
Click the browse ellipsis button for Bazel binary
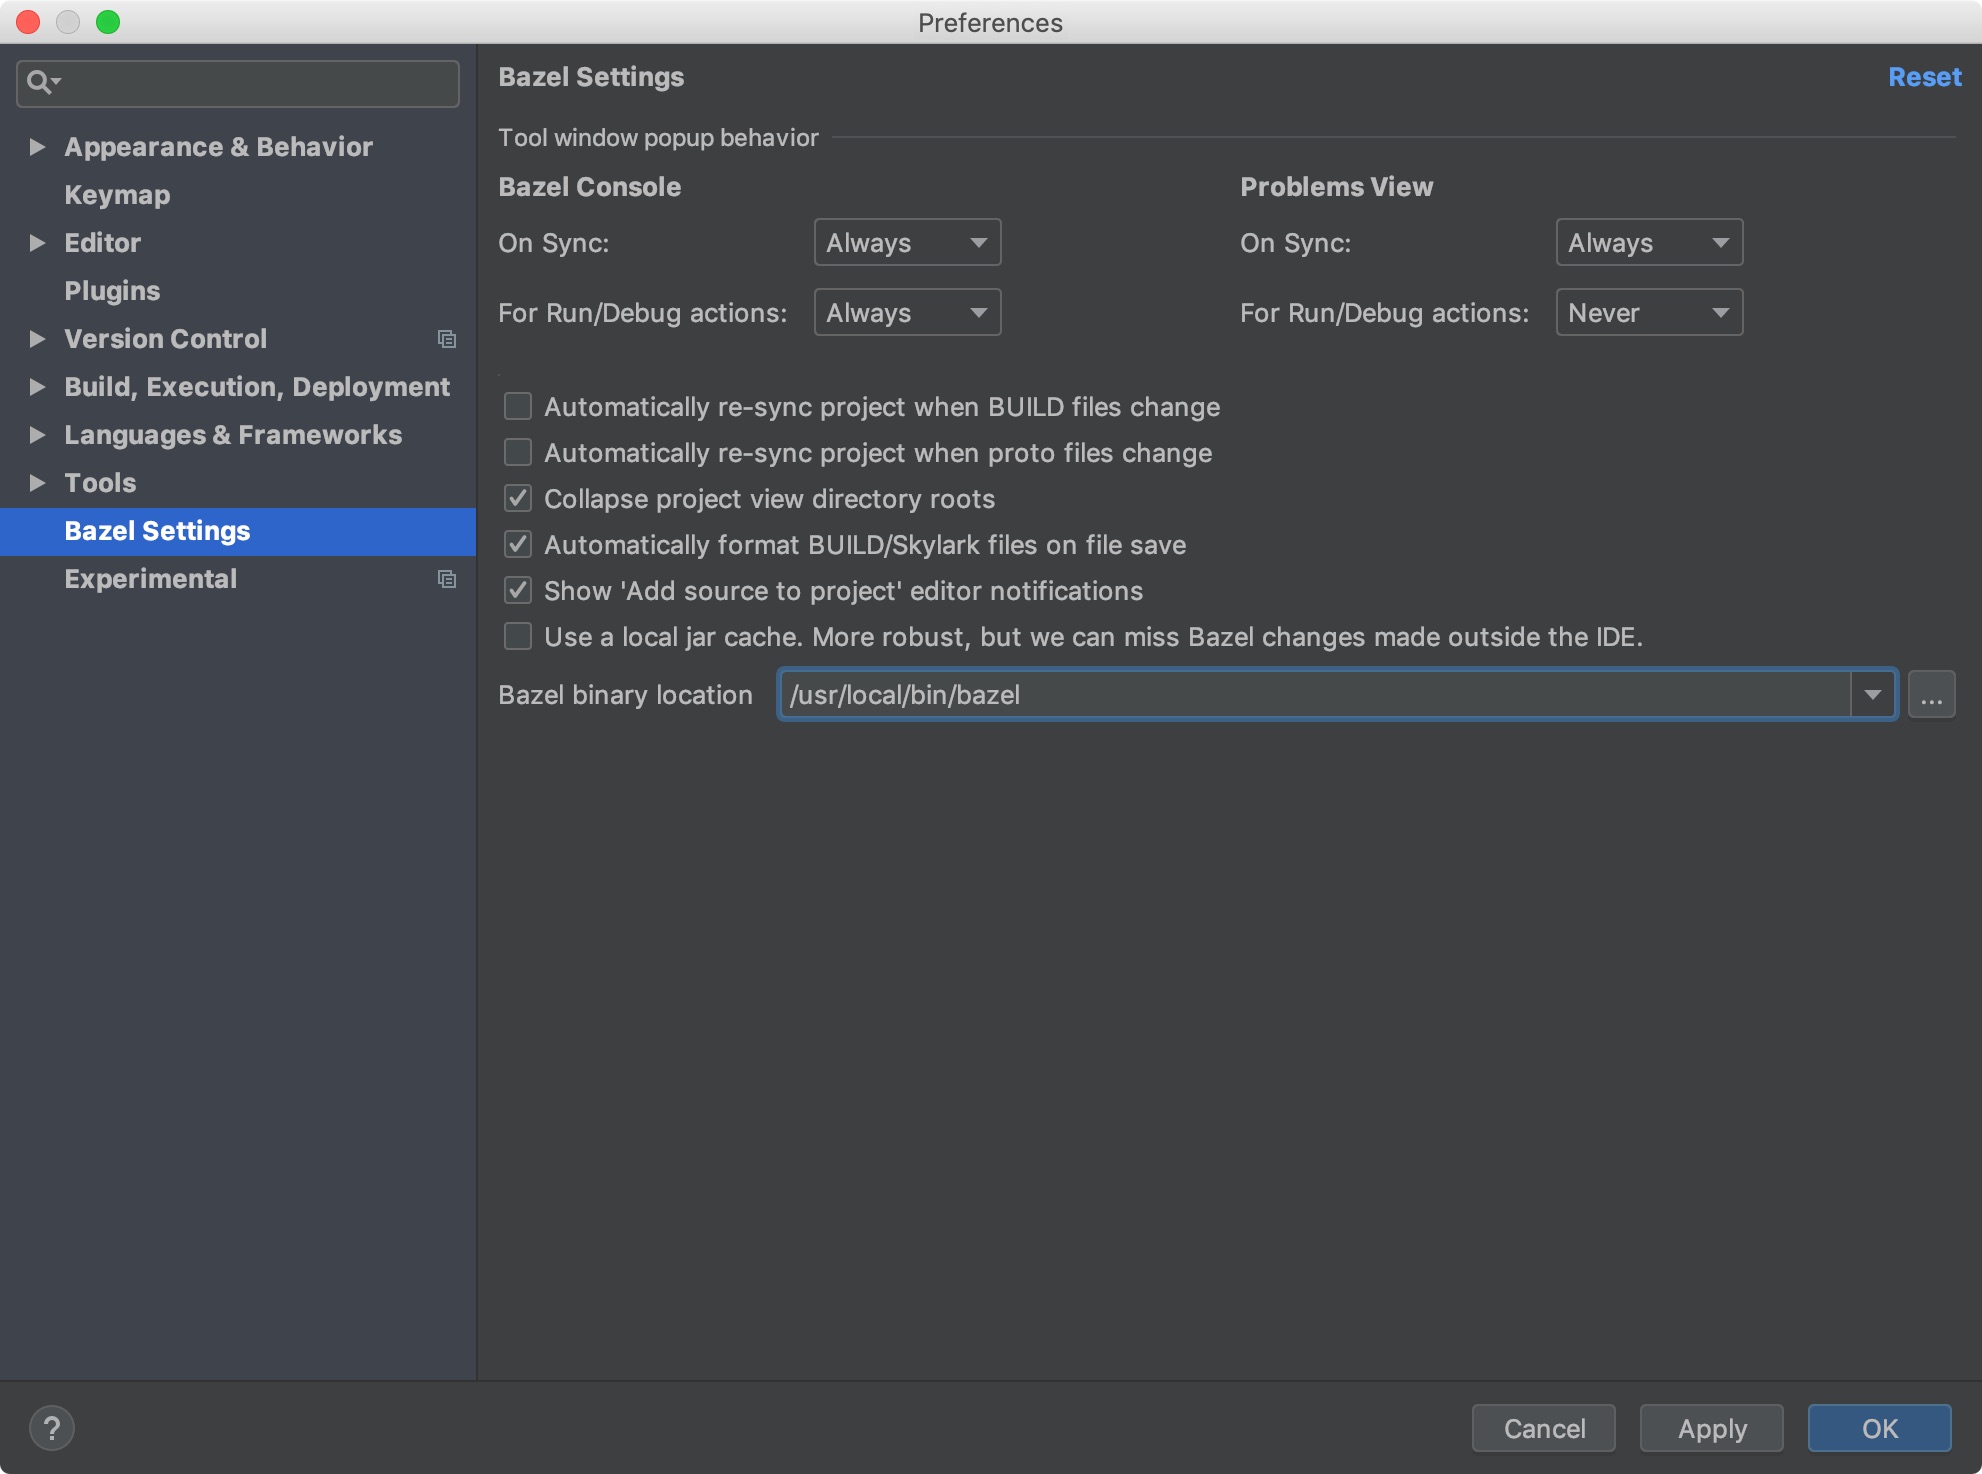[x=1931, y=695]
